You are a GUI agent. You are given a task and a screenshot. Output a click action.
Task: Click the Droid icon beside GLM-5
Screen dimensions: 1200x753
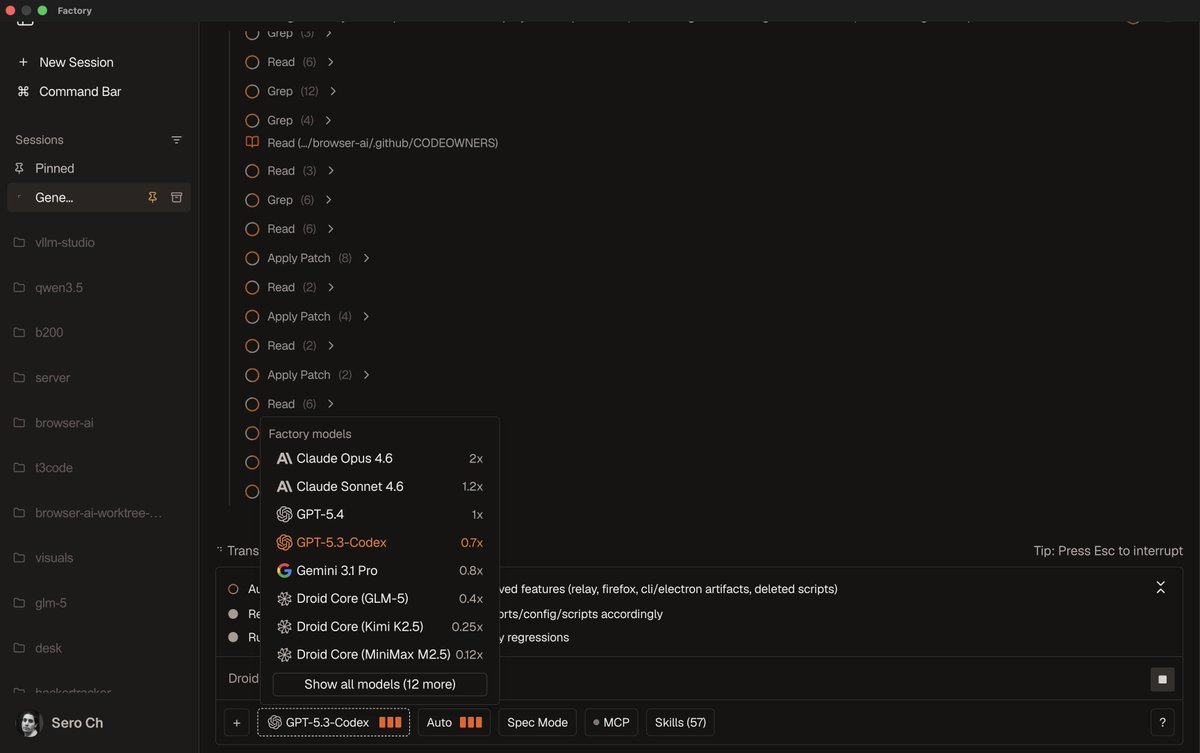pyautogui.click(x=284, y=599)
